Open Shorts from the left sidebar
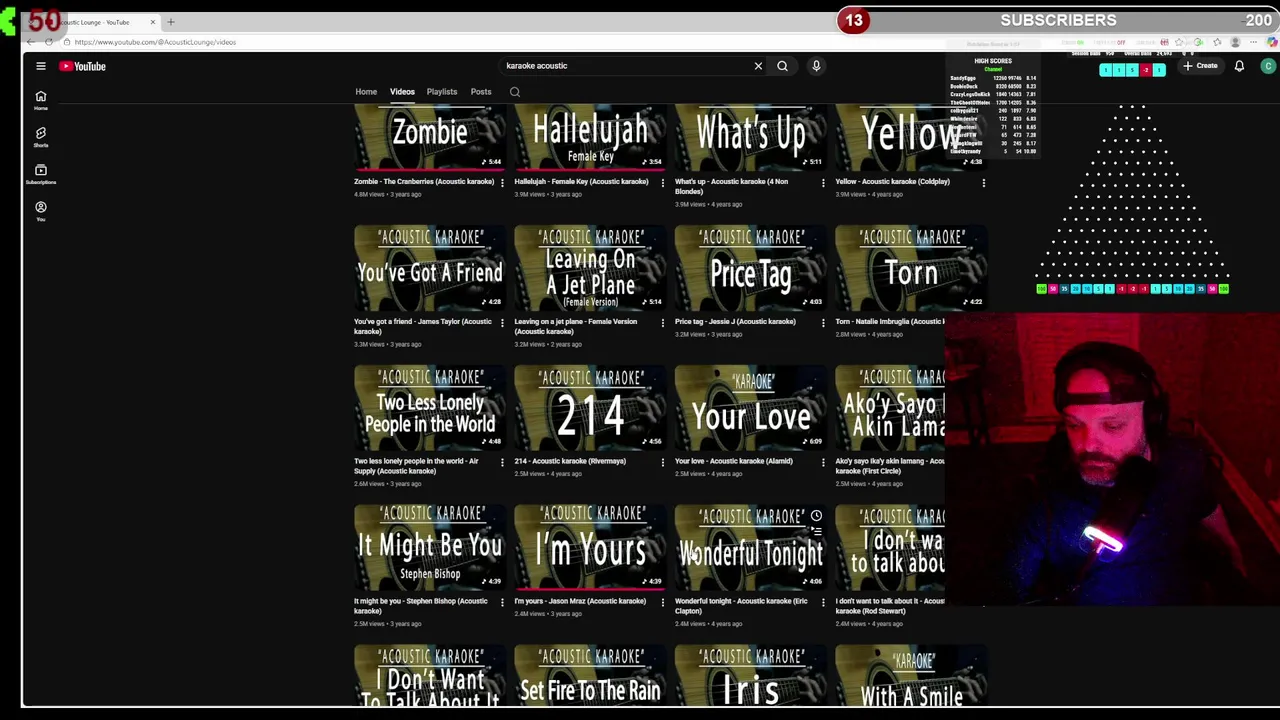Viewport: 1280px width, 720px height. point(41,137)
